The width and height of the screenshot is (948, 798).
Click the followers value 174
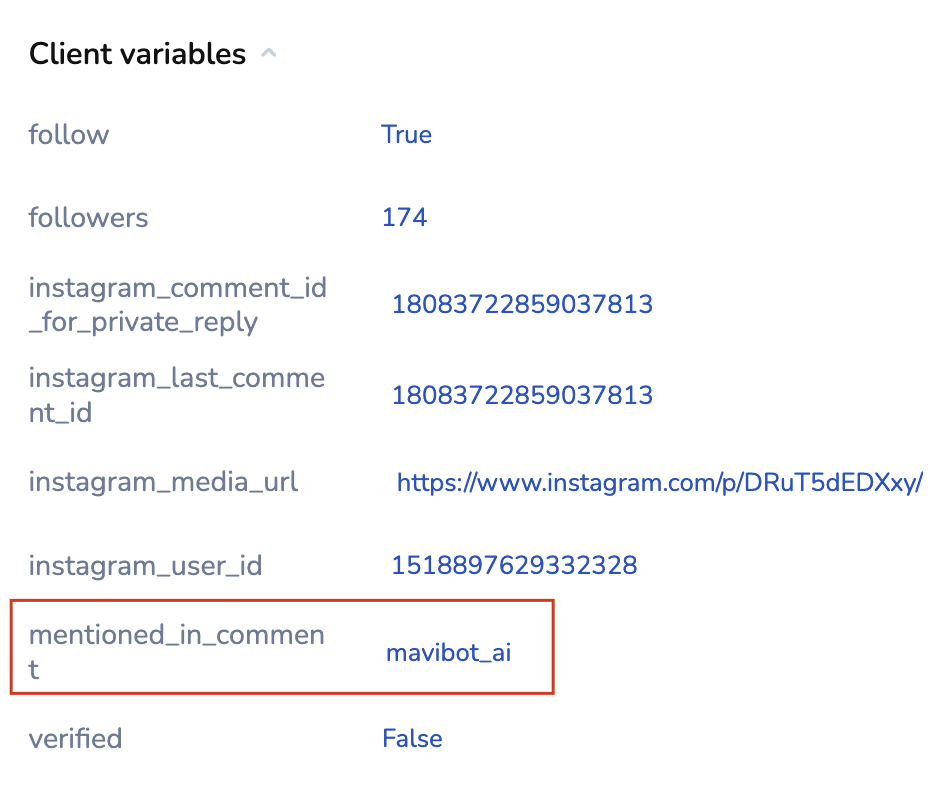(404, 217)
